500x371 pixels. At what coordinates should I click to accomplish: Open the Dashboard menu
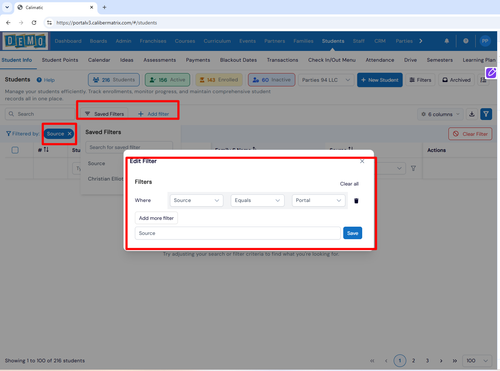(x=68, y=41)
